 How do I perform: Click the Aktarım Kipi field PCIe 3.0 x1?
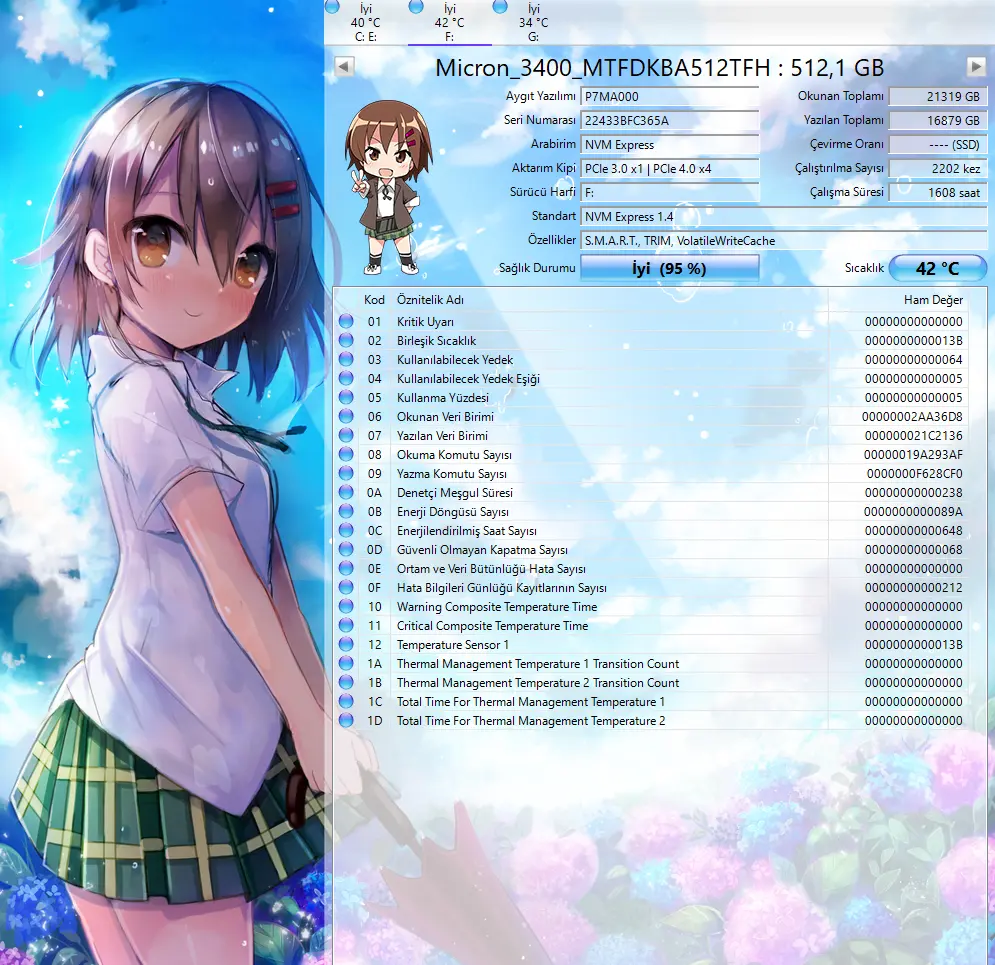(x=669, y=169)
